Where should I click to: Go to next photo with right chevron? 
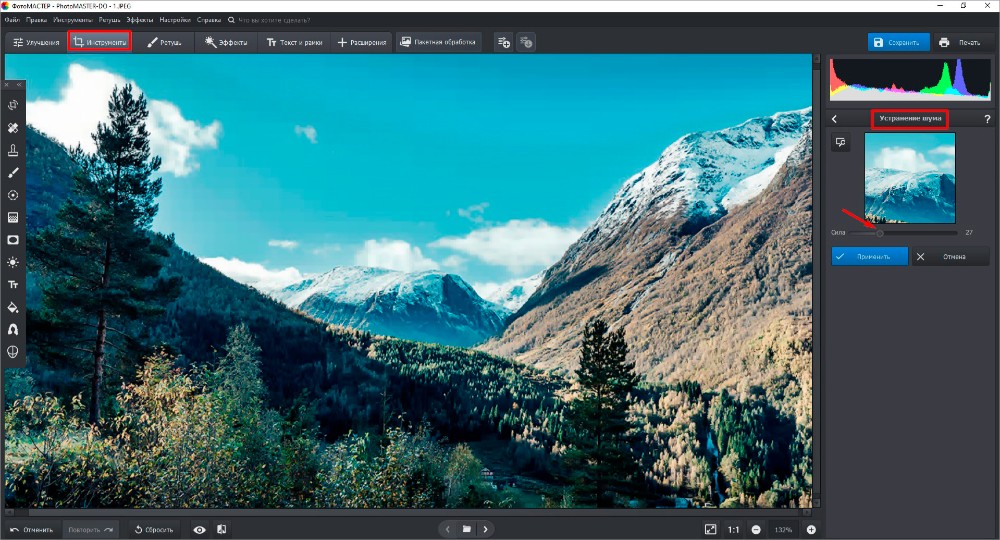(x=486, y=529)
